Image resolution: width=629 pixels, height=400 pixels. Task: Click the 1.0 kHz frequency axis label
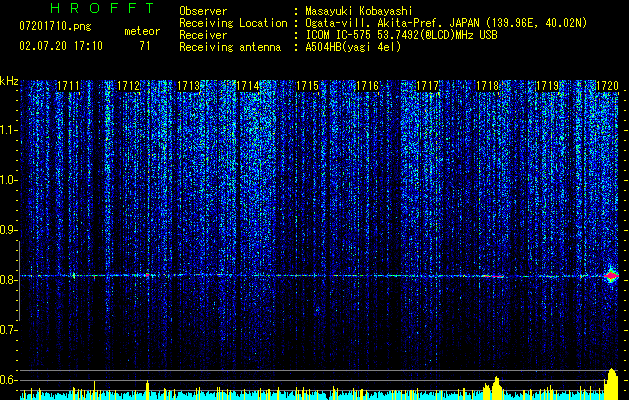[9, 180]
